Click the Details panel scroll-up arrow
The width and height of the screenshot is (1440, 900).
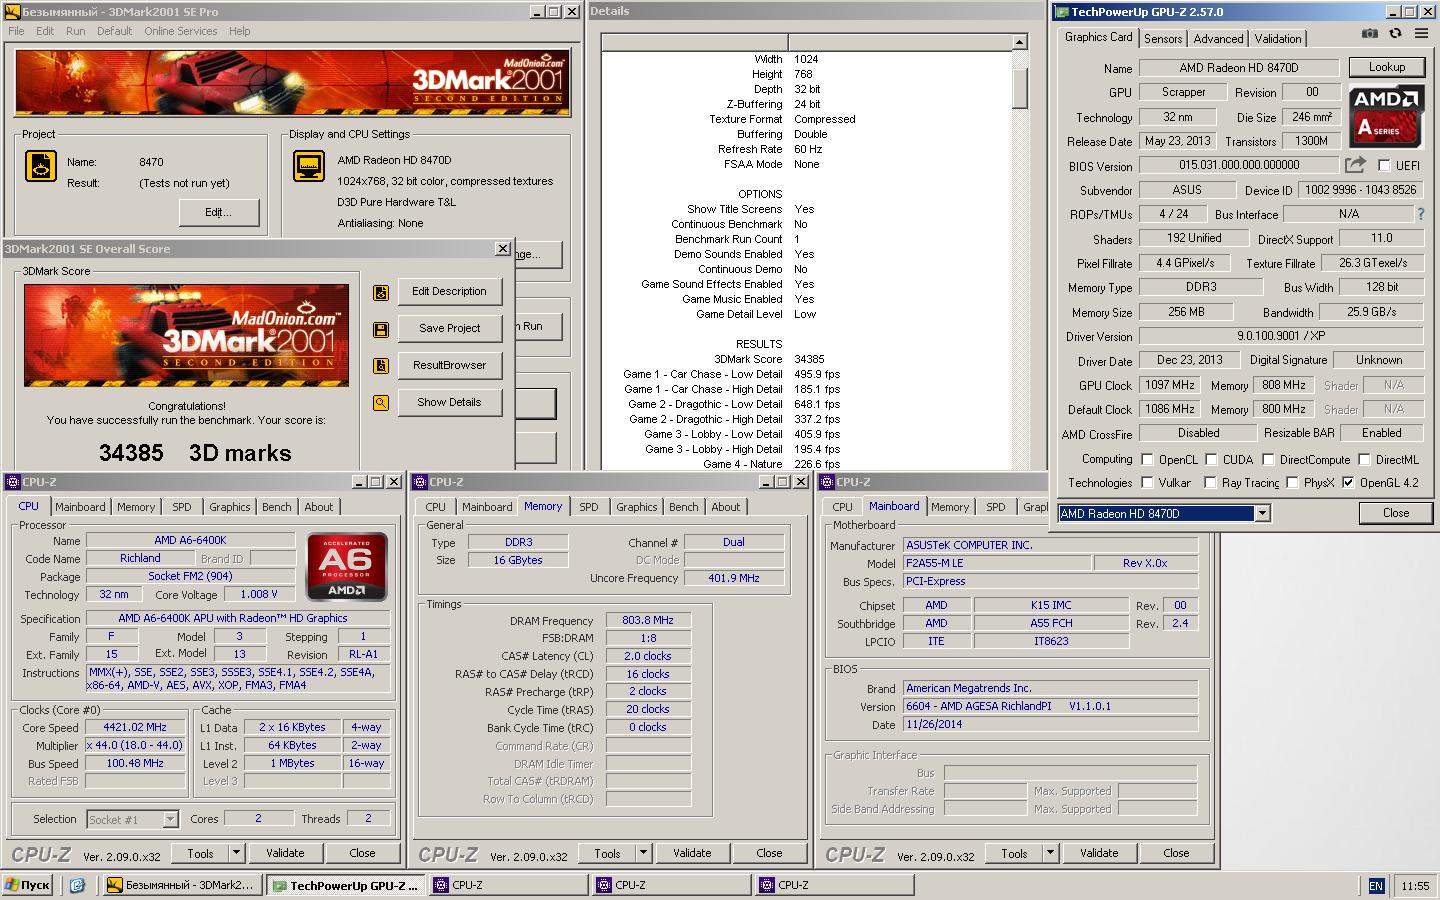pos(1019,42)
